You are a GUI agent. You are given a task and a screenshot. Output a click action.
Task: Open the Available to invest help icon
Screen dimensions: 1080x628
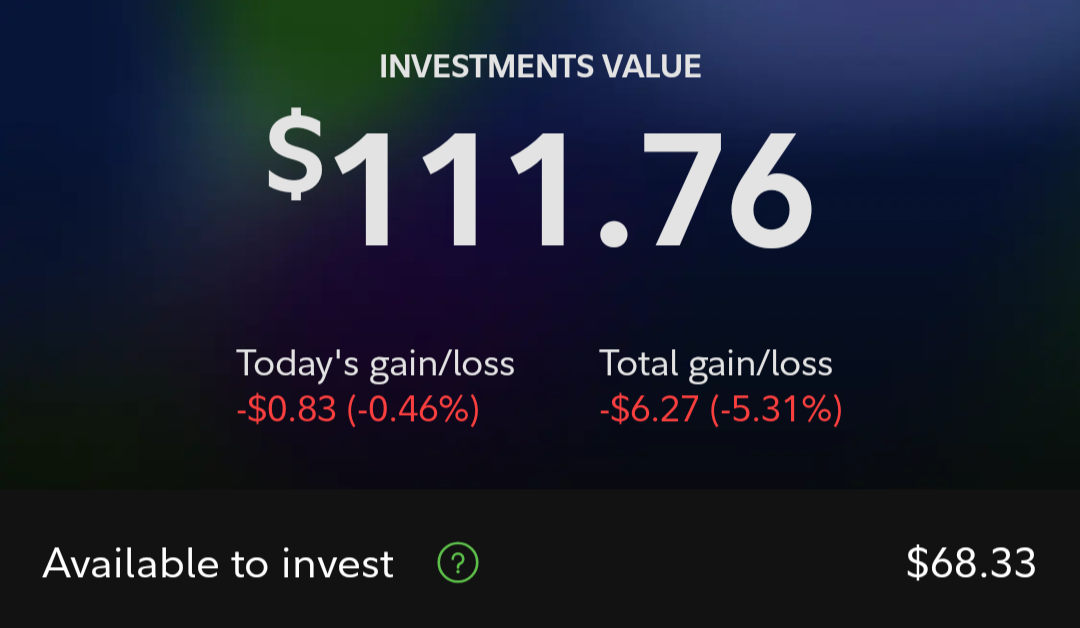458,564
